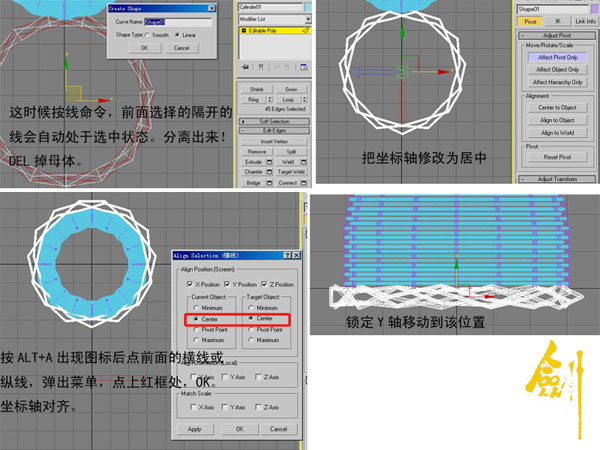
Task: Open Weld settings box icon
Action: click(303, 162)
